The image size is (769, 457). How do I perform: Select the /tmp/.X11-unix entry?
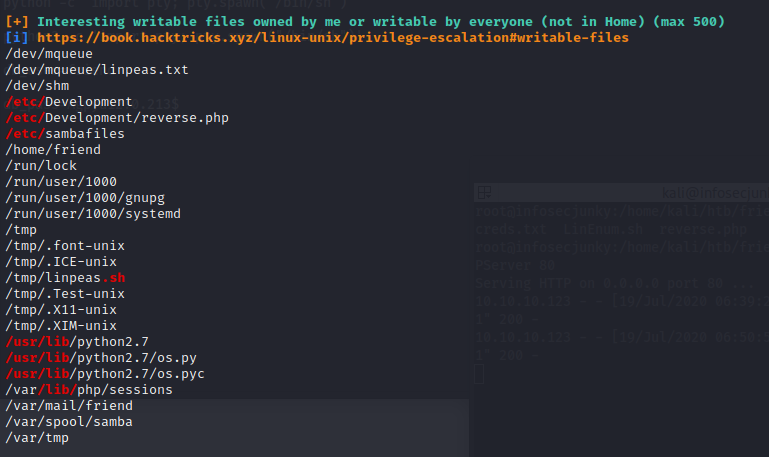tap(61, 310)
